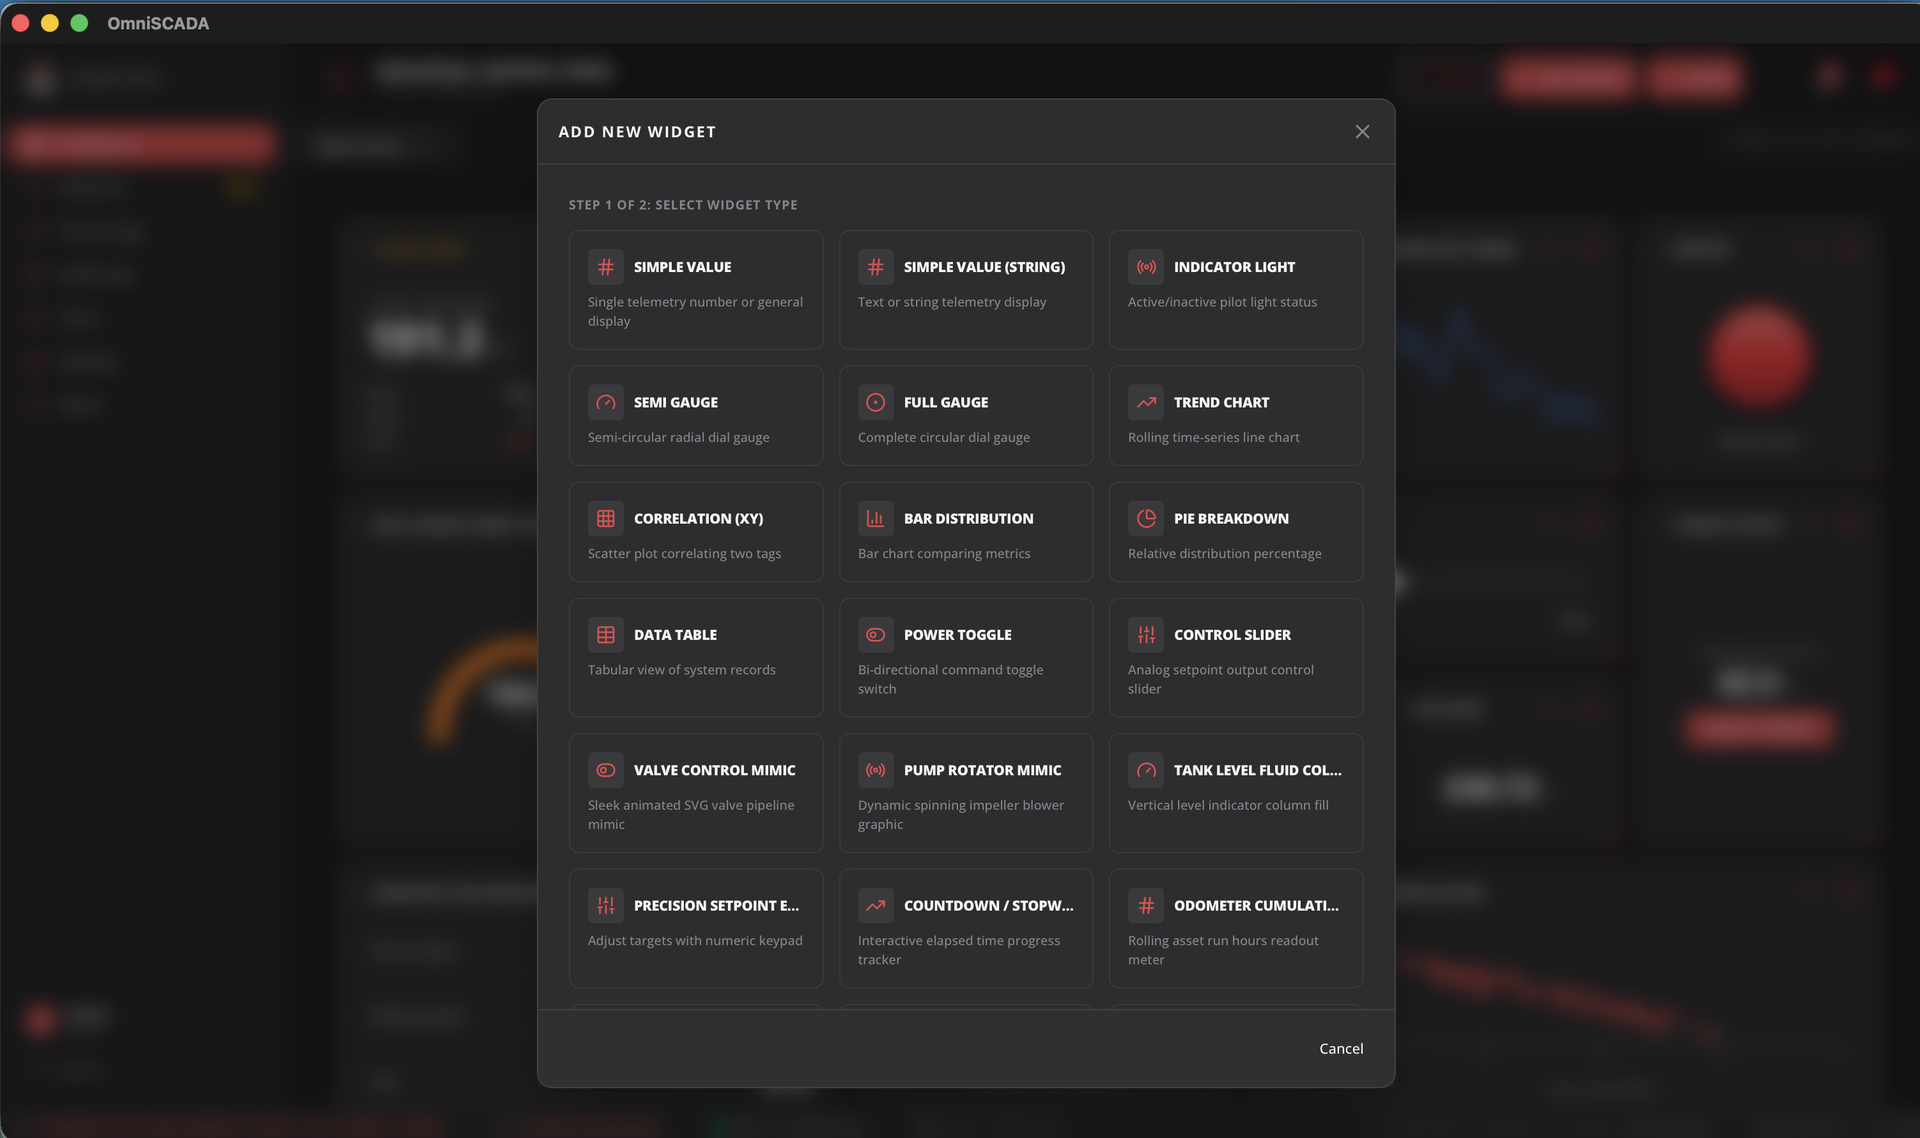Select the 'Complete circular dial gauge' card
This screenshot has width=1920, height=1138.
coord(966,415)
